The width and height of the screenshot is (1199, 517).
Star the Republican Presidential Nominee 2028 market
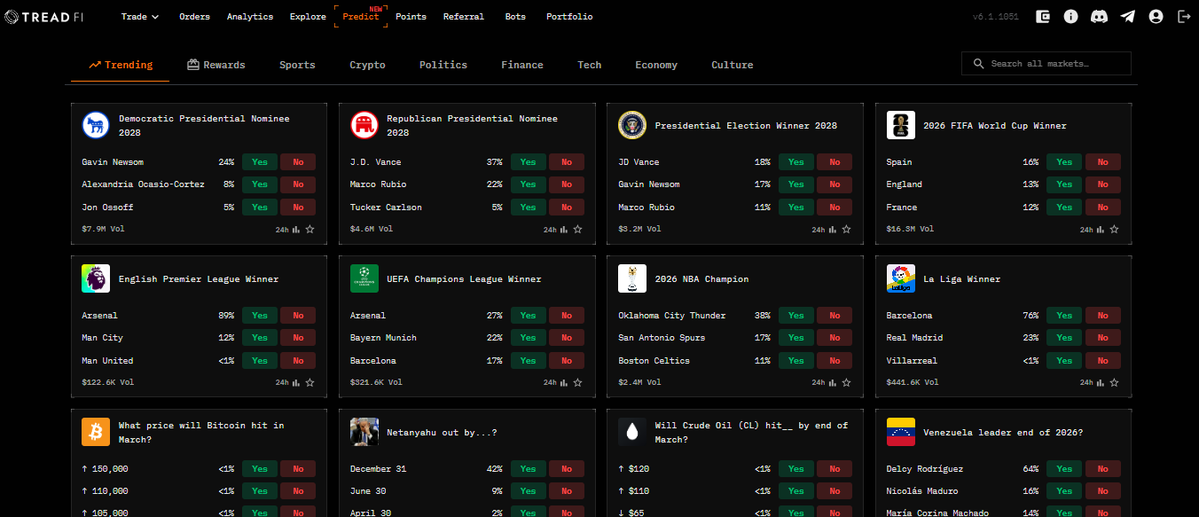[578, 229]
